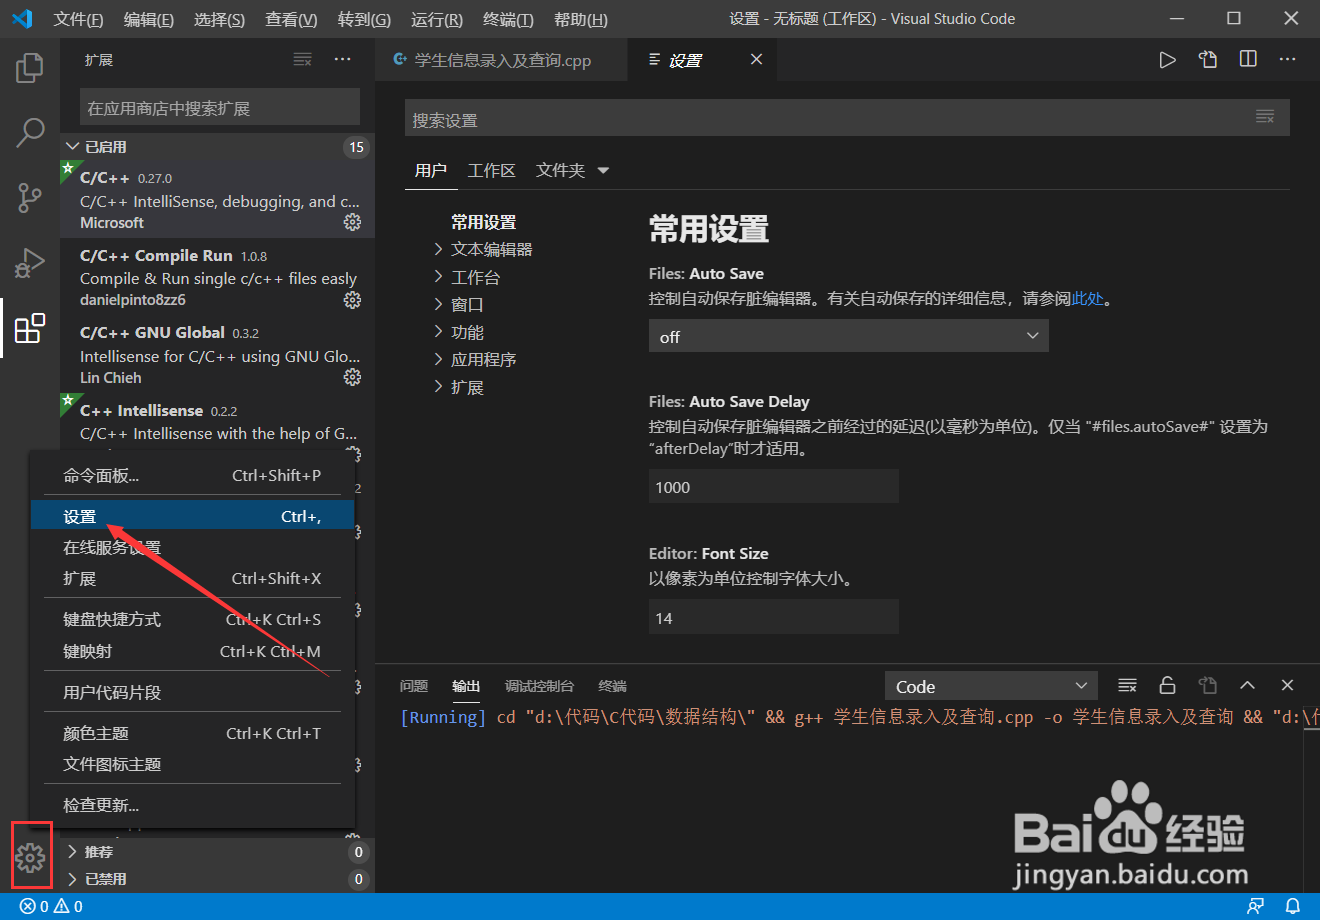Switch to 学生信息录入及查询.cpp tab

(502, 60)
